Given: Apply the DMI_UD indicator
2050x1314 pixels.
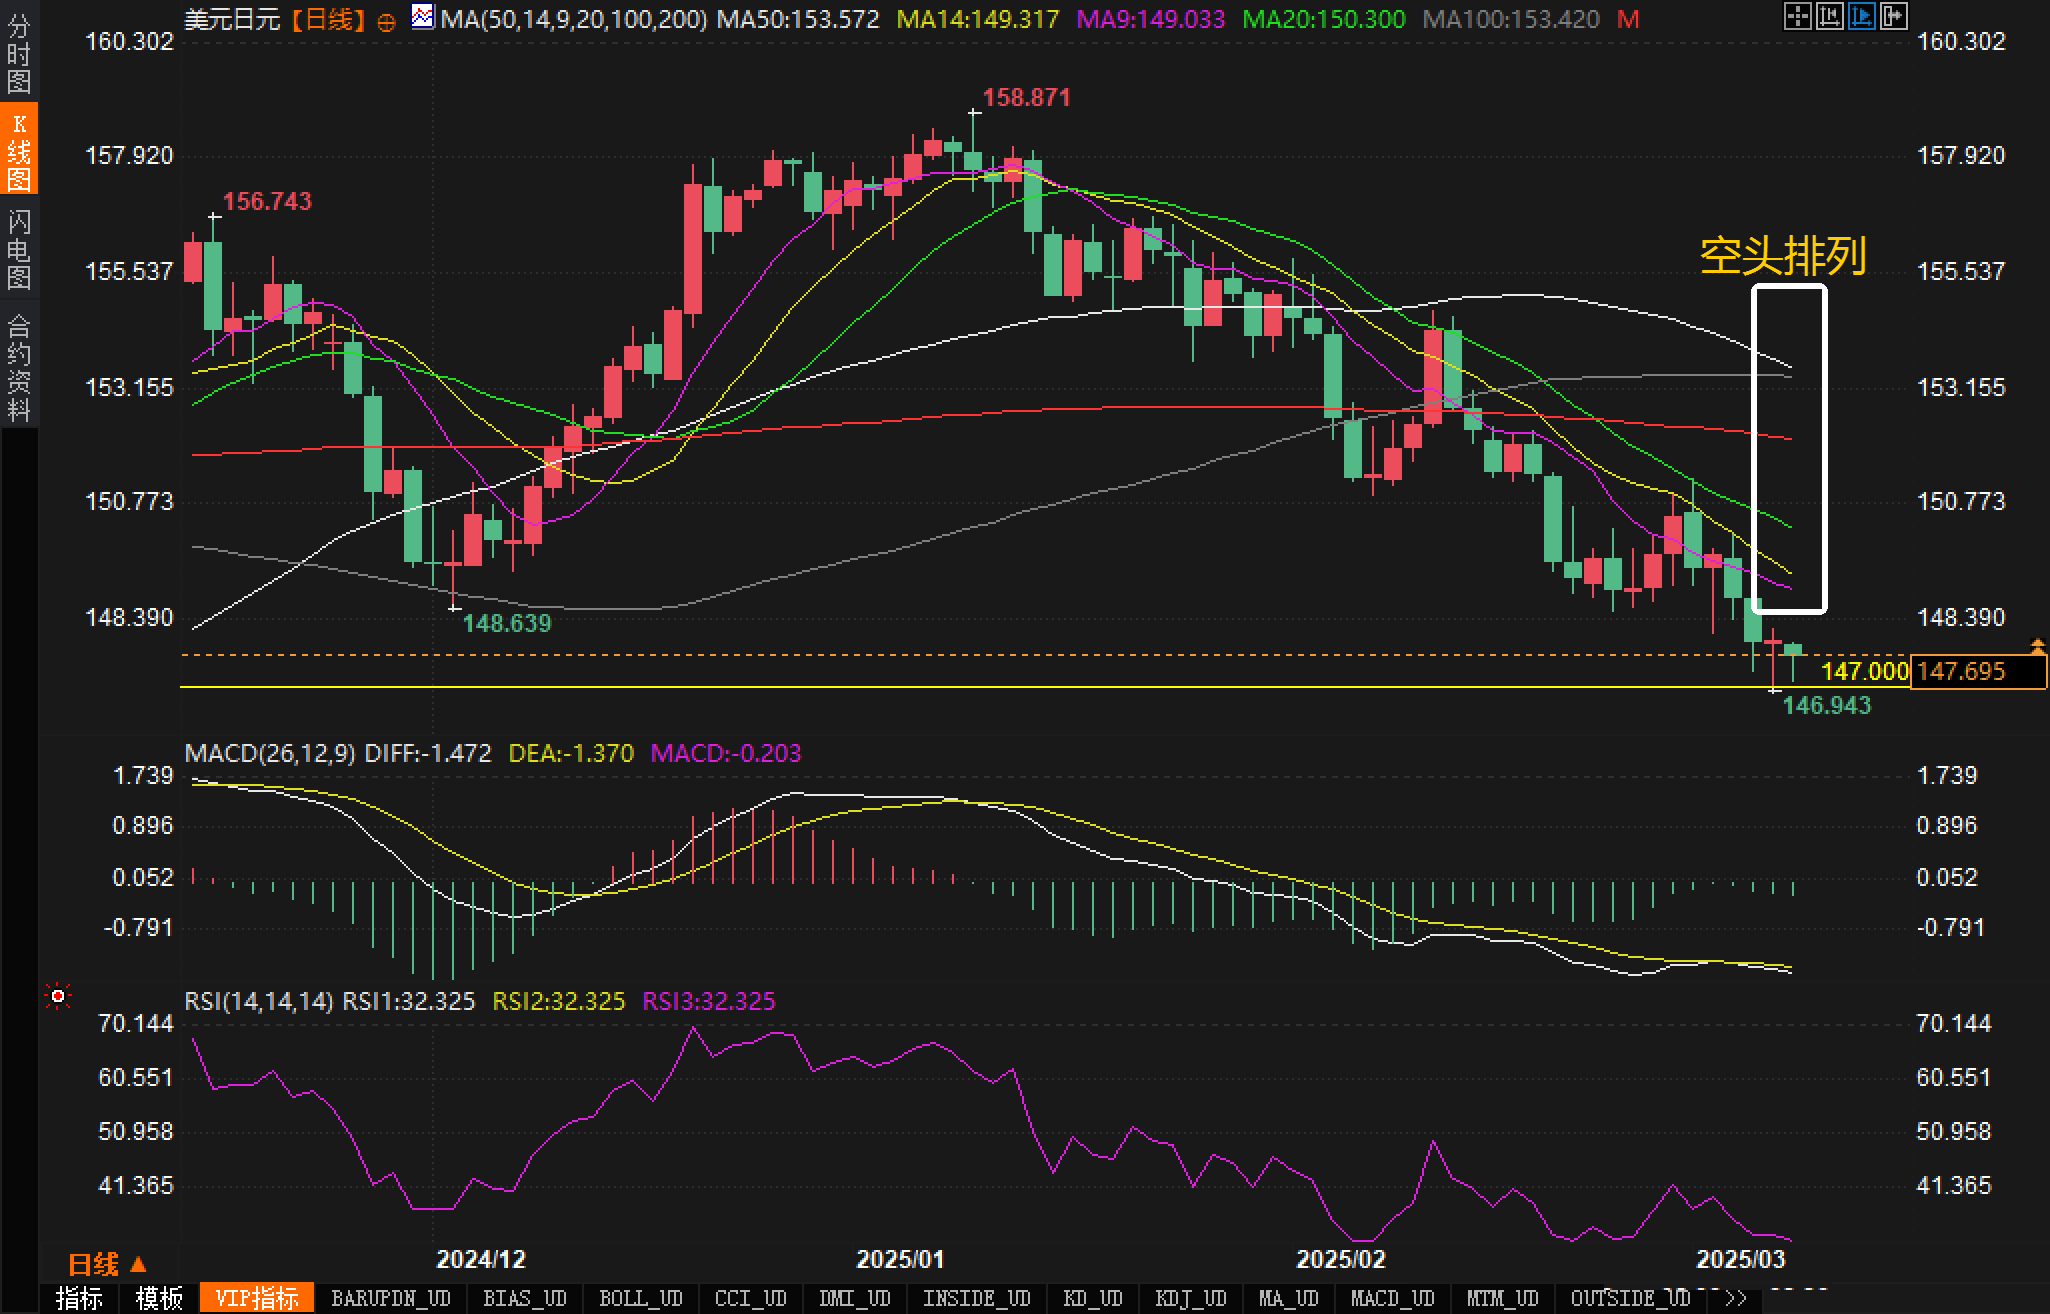Looking at the screenshot, I should coord(855,1298).
